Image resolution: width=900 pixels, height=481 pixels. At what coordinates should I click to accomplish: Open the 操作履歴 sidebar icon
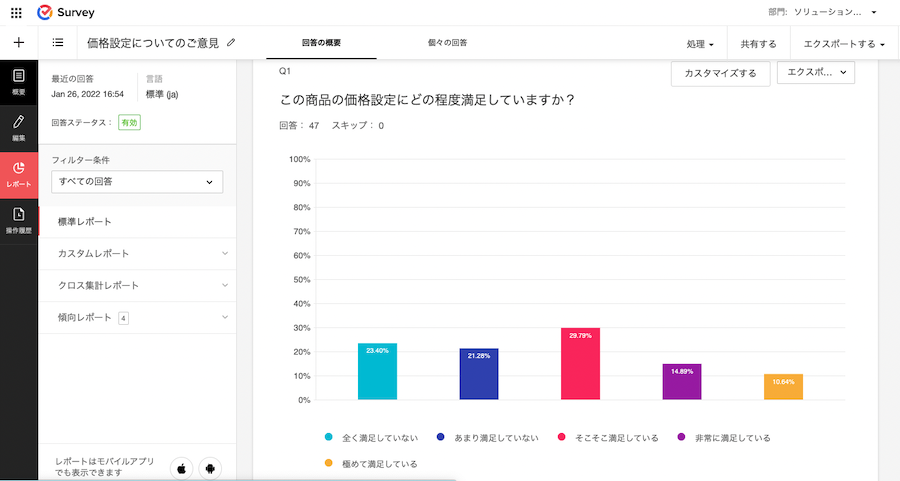(19, 220)
